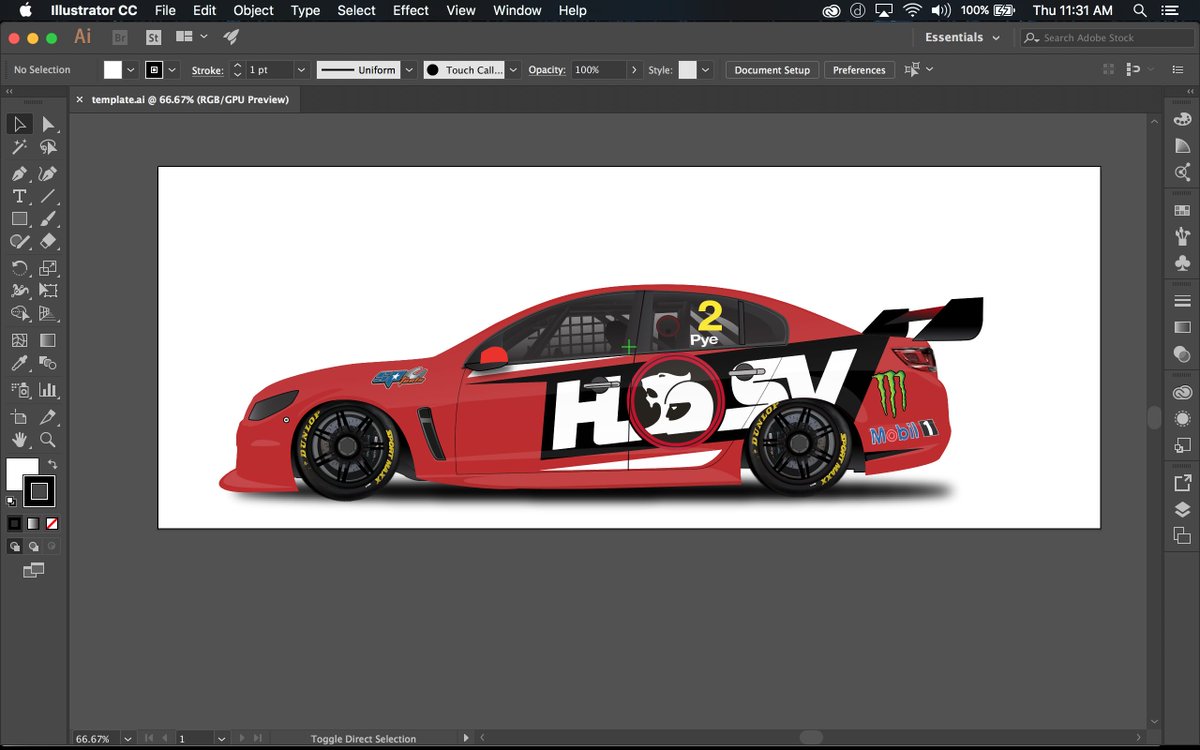Viewport: 1200px width, 750px height.
Task: Select the Line Segment tool
Action: 47,196
